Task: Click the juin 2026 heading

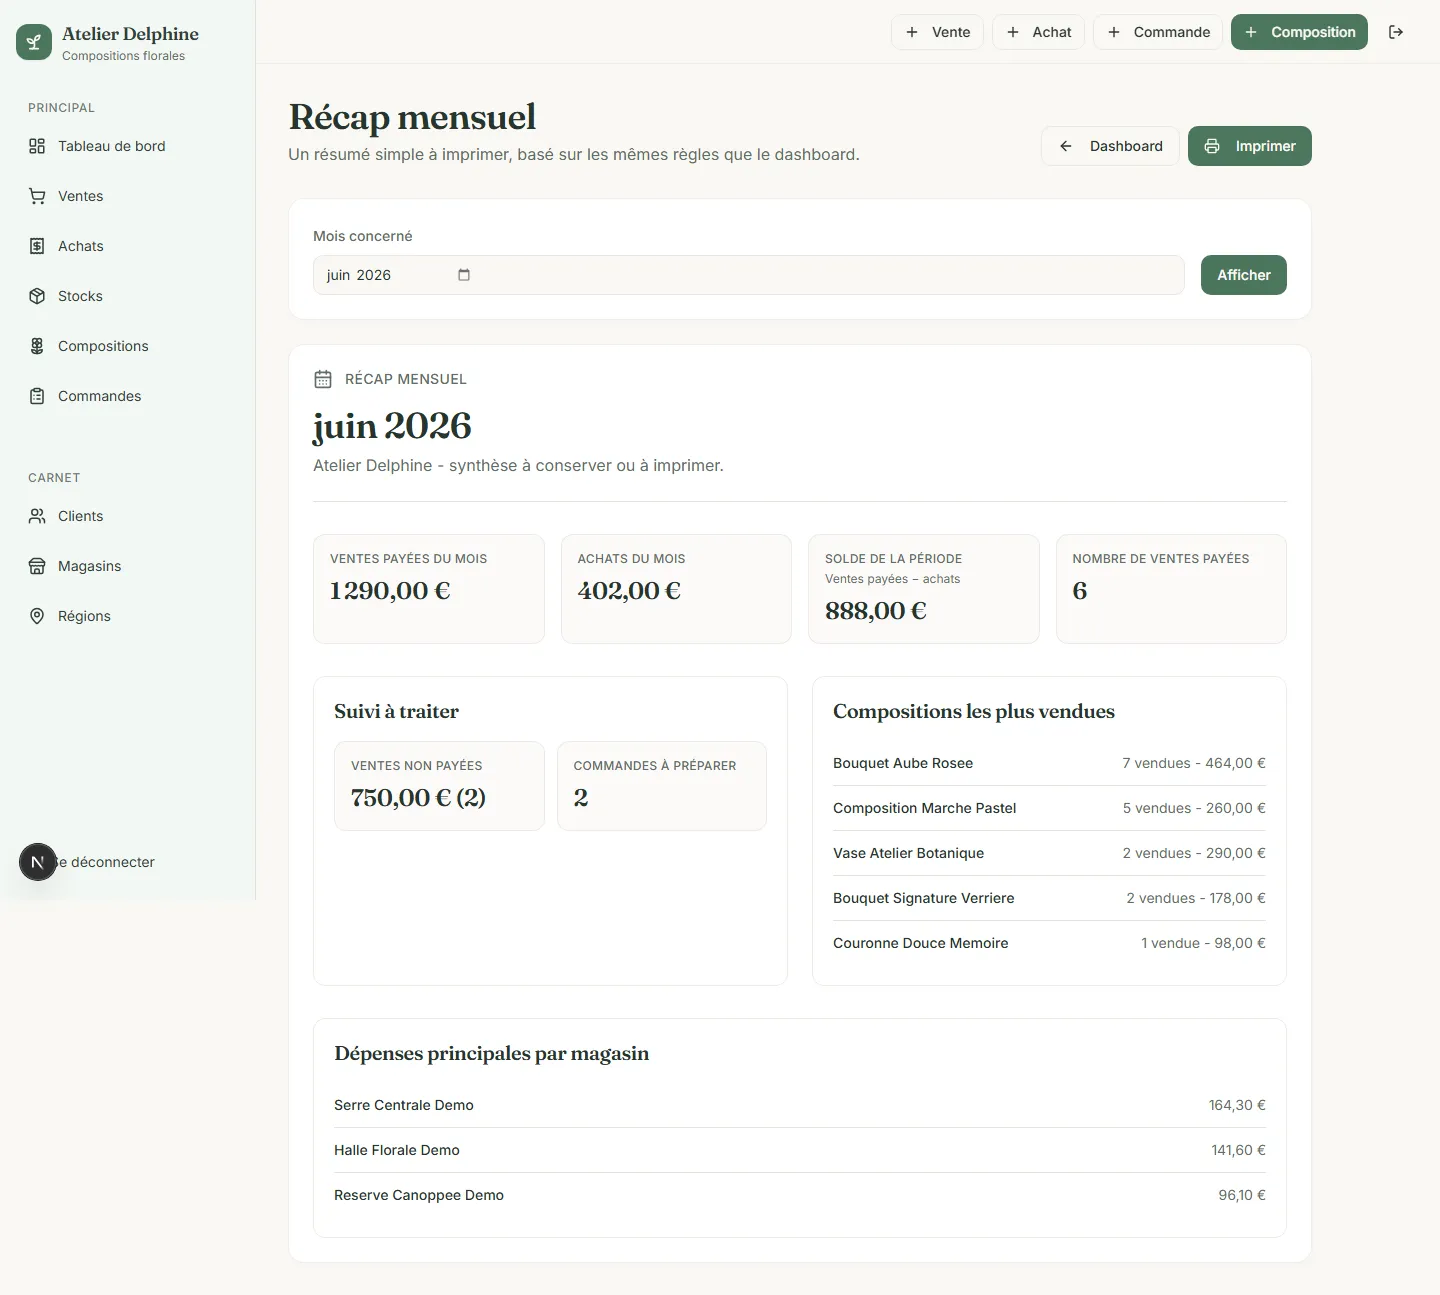Action: coord(392,426)
